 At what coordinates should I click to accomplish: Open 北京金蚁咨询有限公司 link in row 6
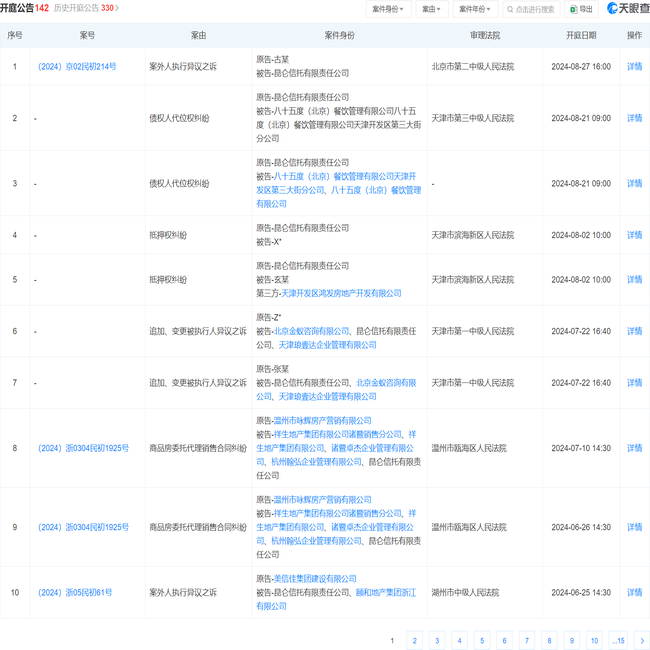tap(312, 331)
